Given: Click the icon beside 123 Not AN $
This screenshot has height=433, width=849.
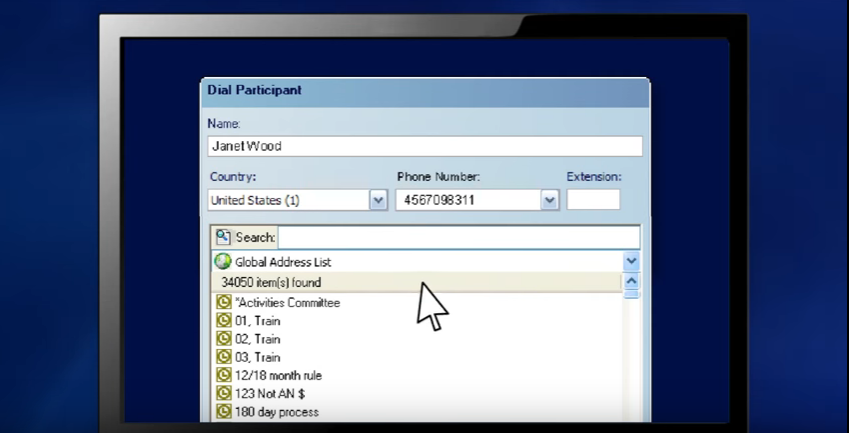Looking at the screenshot, I should pyautogui.click(x=224, y=393).
